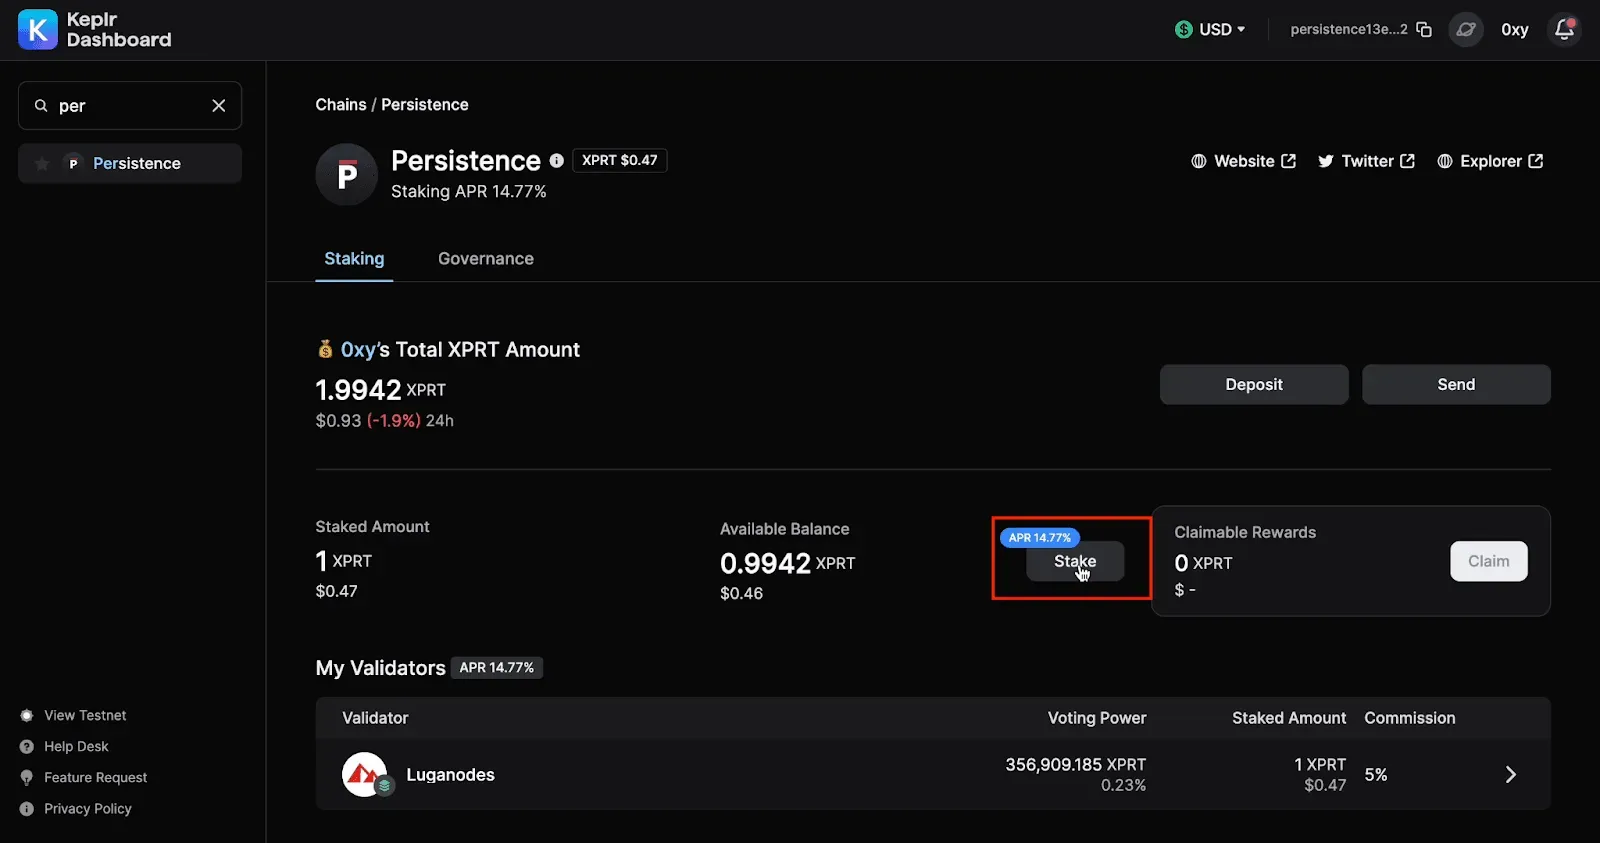Viewport: 1600px width, 843px height.
Task: Switch to the Governance tab
Action: tap(486, 259)
